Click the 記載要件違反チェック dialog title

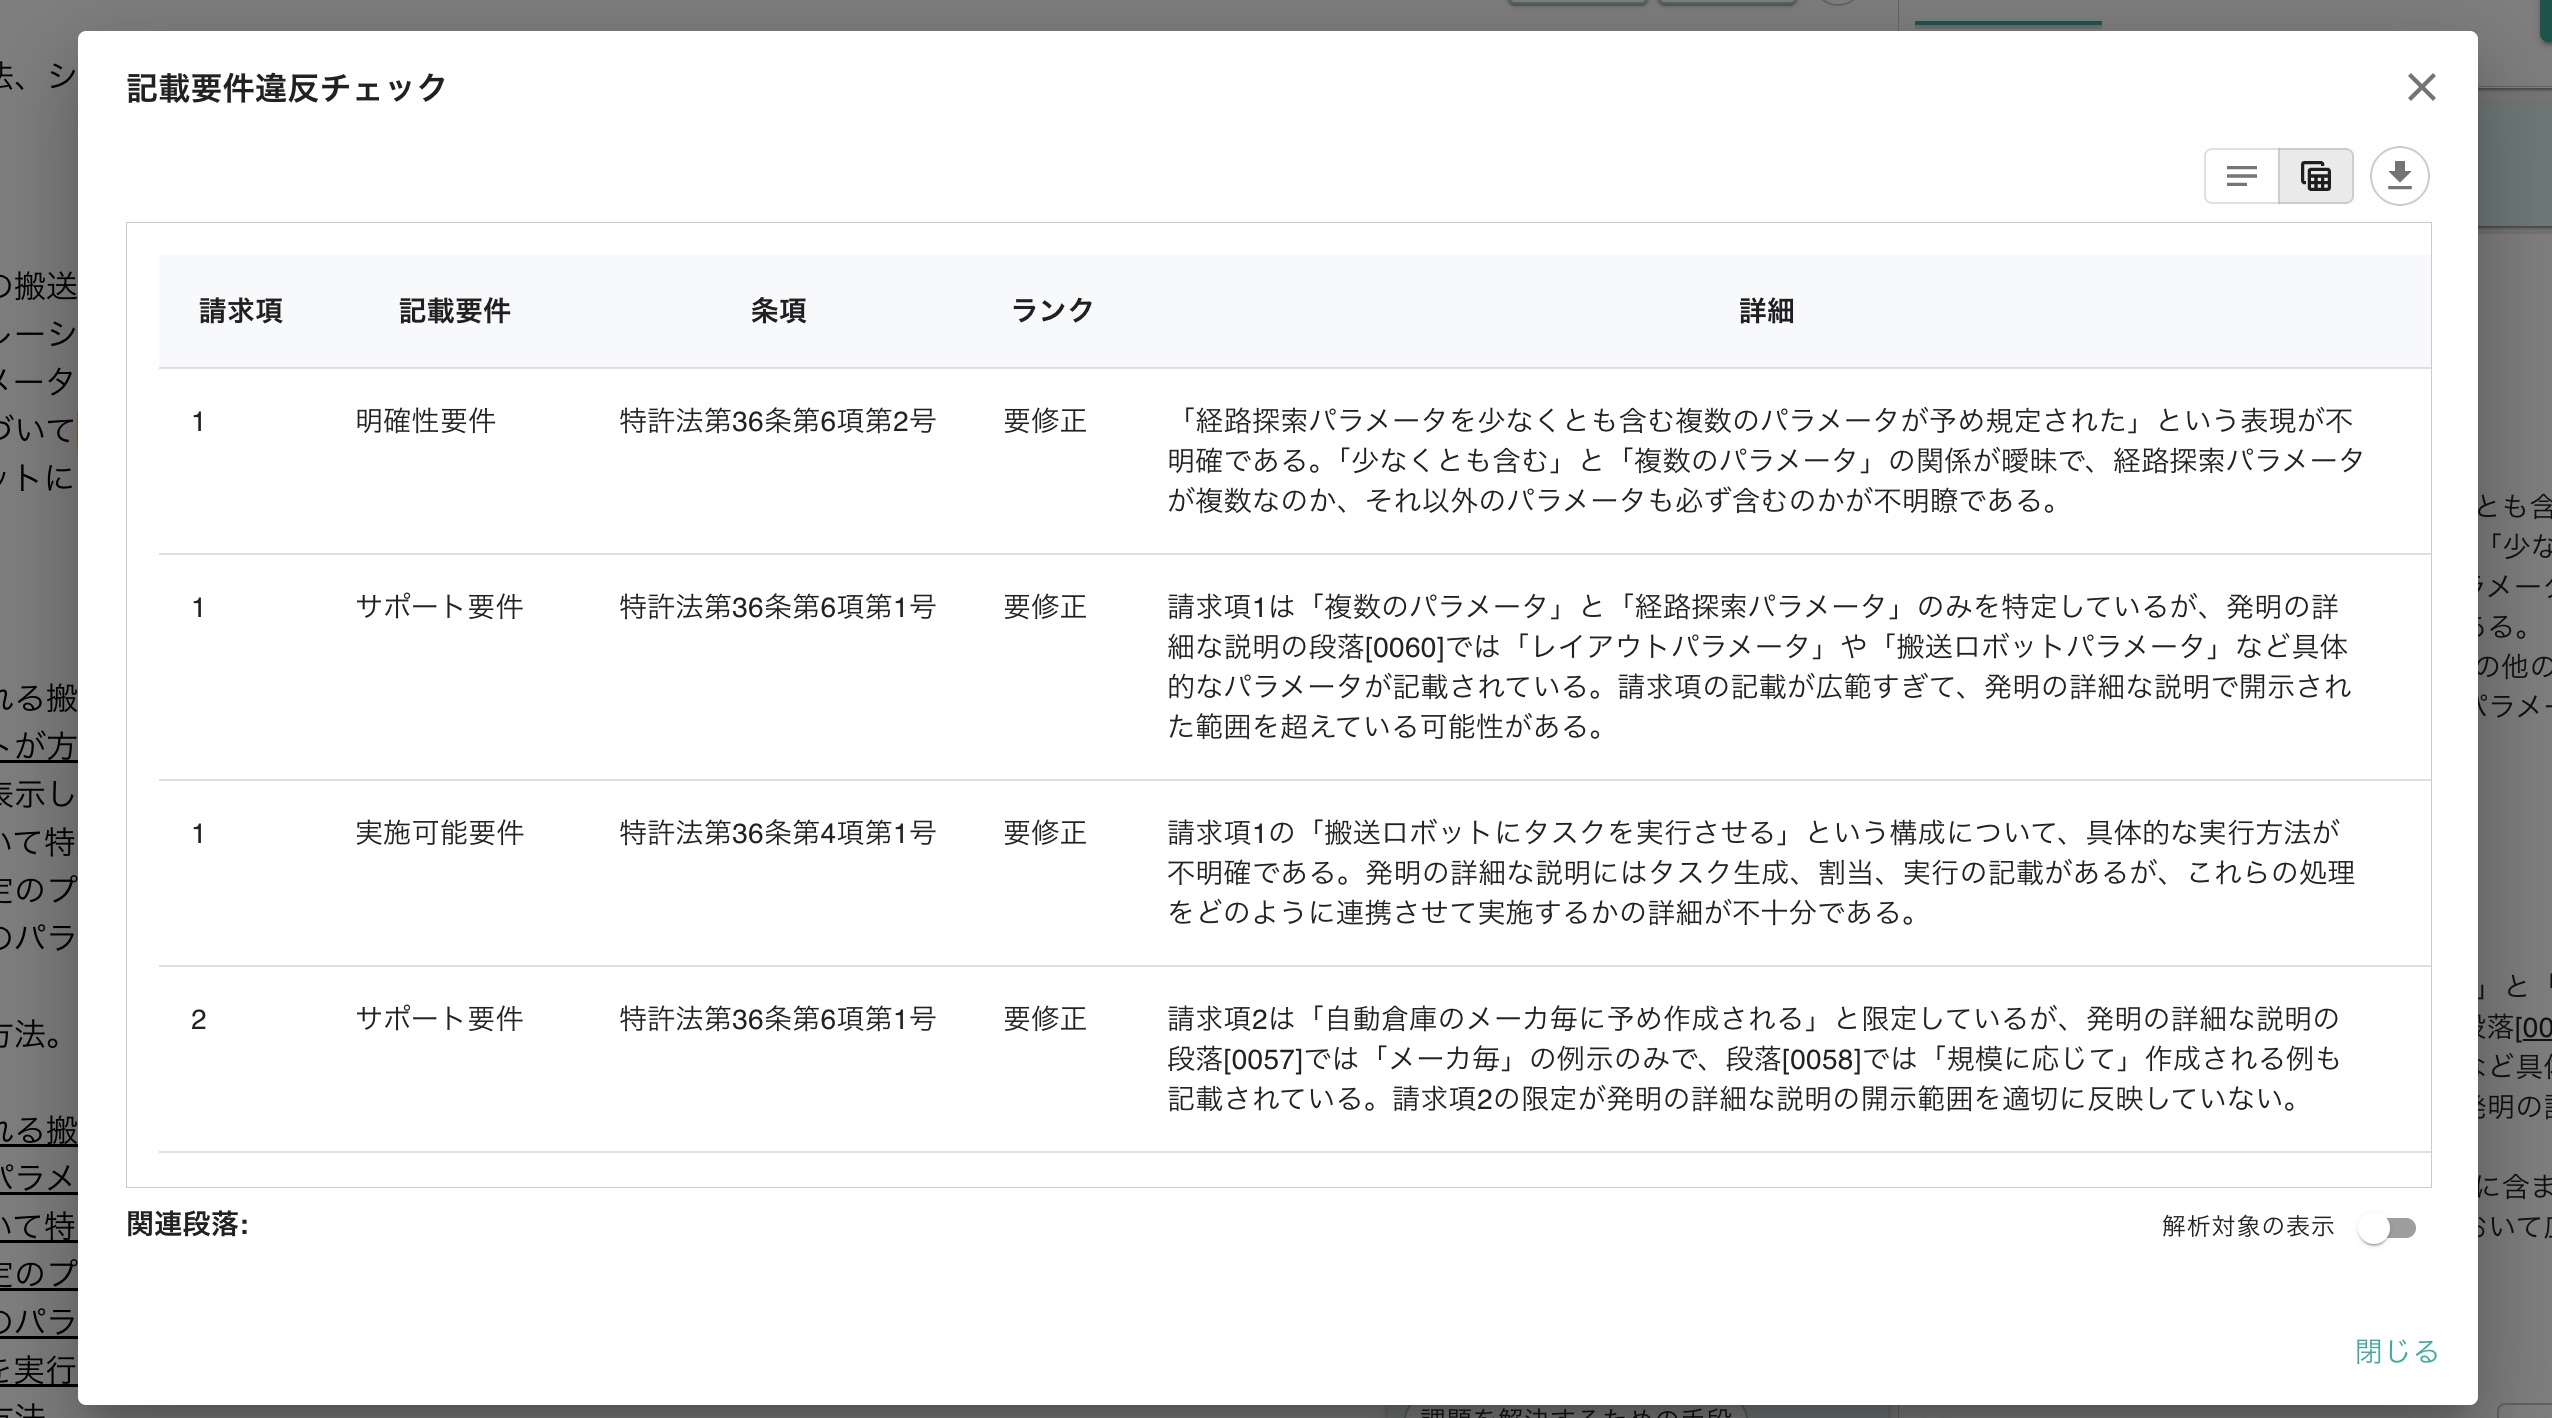[x=286, y=88]
